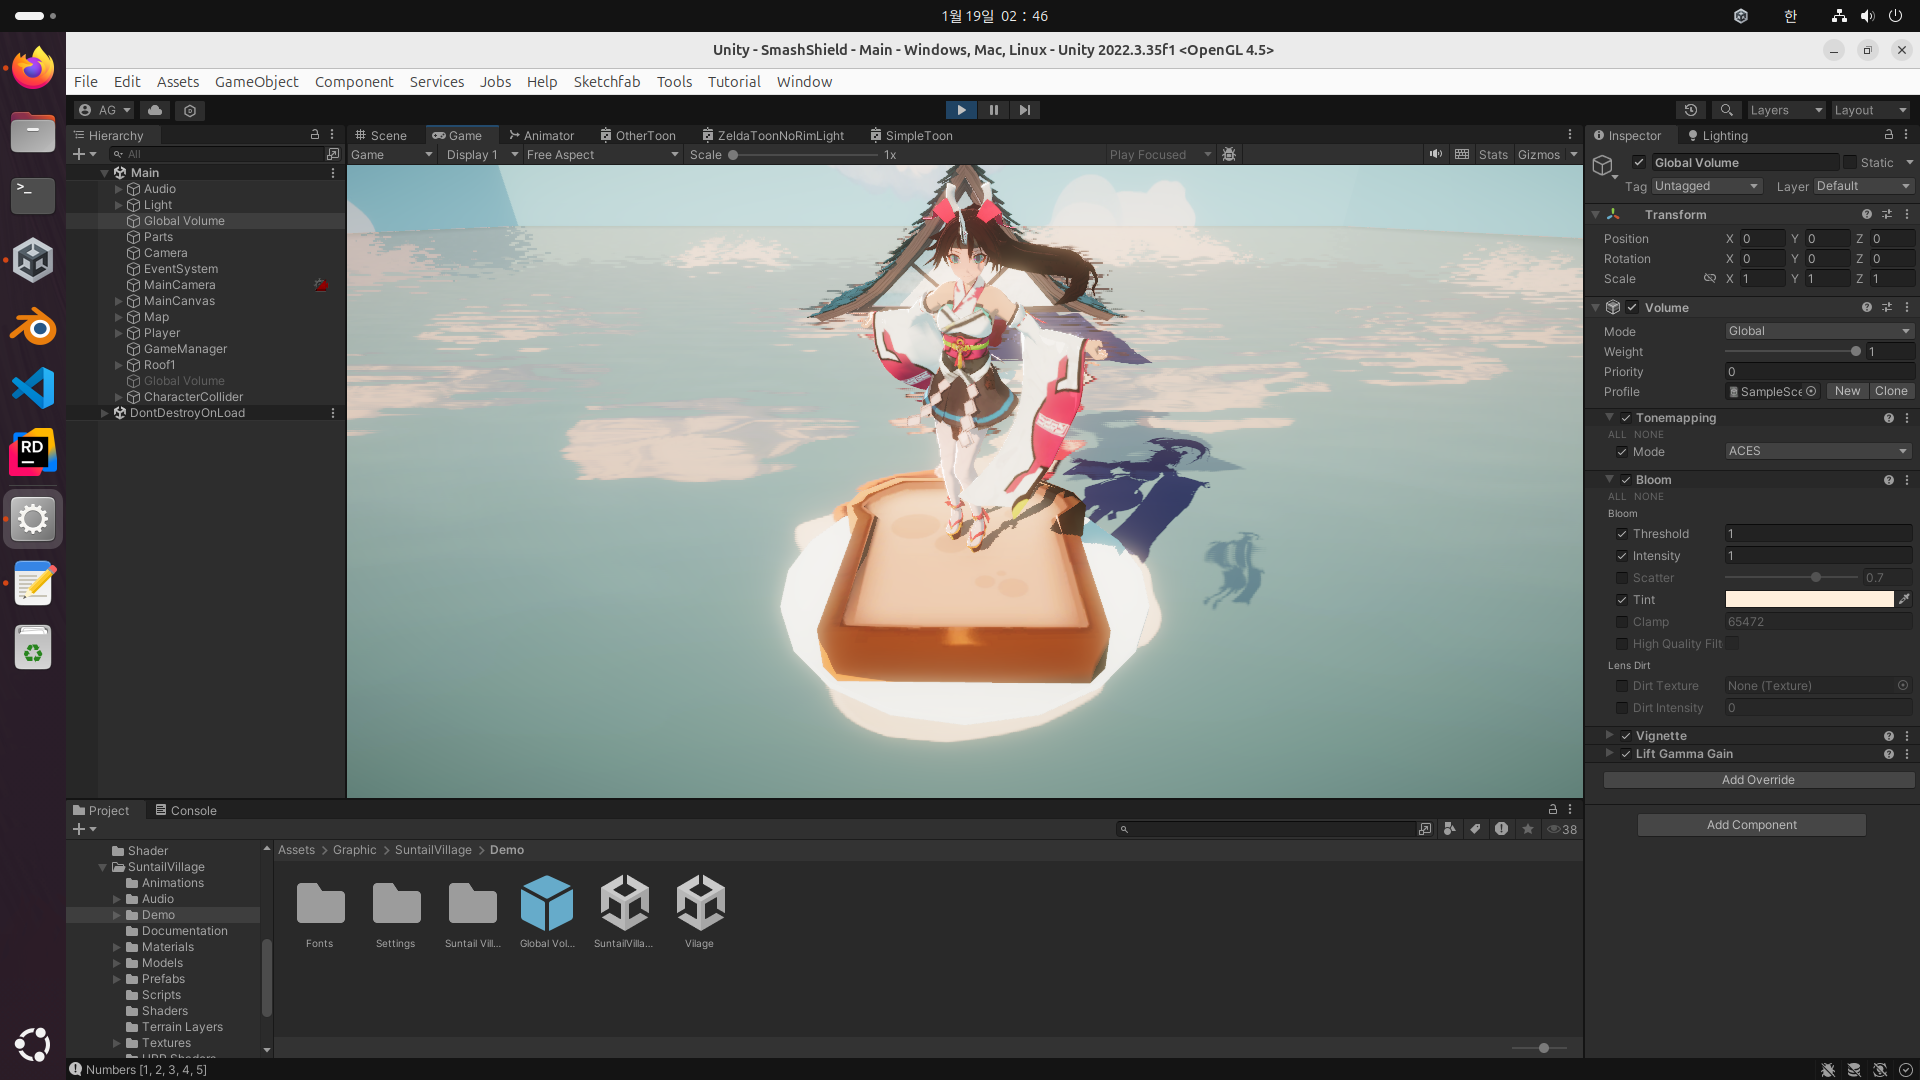Viewport: 1920px width, 1080px height.
Task: Enable the Bloom Scatter override checkbox
Action: 1622,578
